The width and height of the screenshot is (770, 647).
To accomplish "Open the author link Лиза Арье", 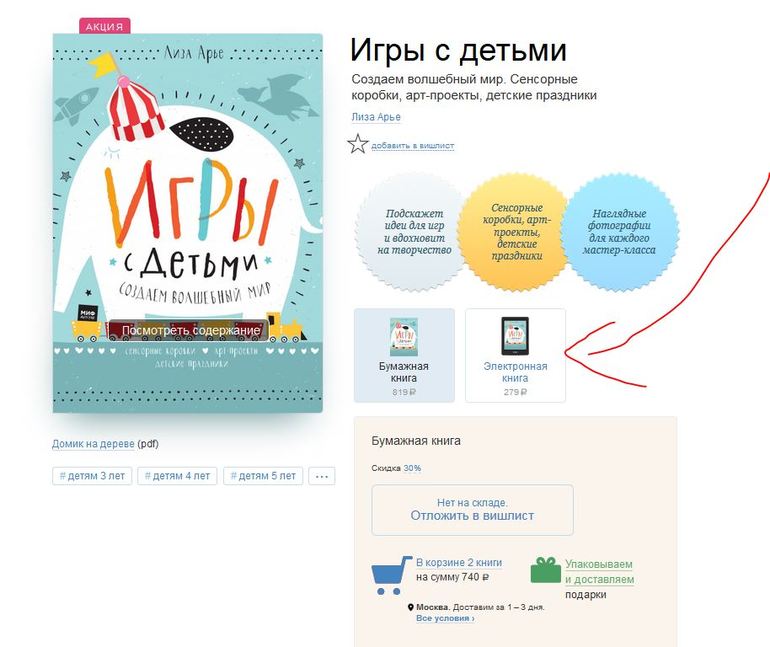I will coord(376,117).
